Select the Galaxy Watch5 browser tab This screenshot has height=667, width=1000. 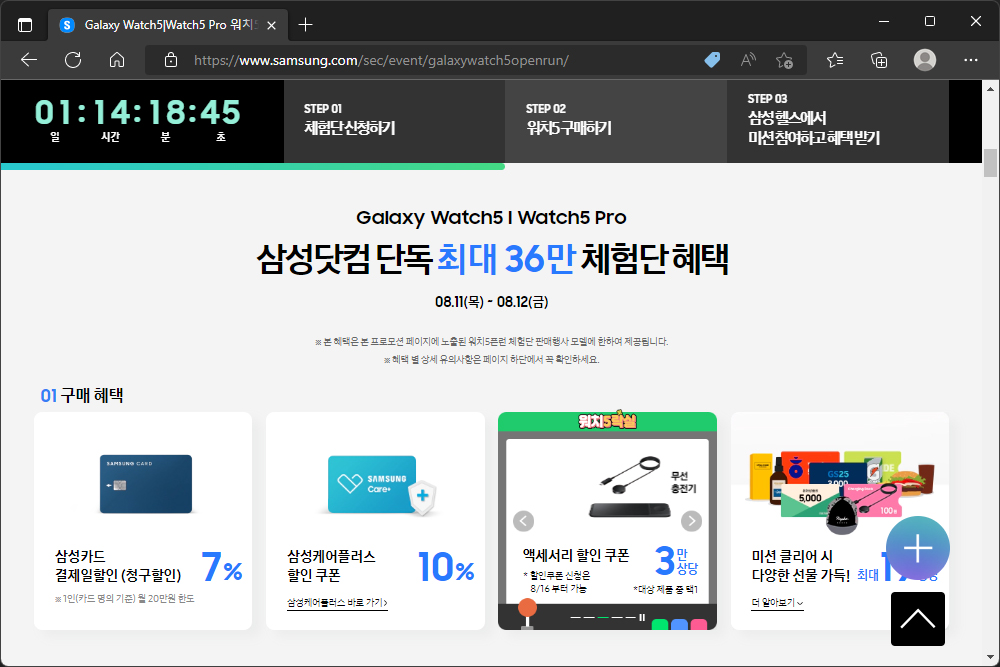coord(168,25)
